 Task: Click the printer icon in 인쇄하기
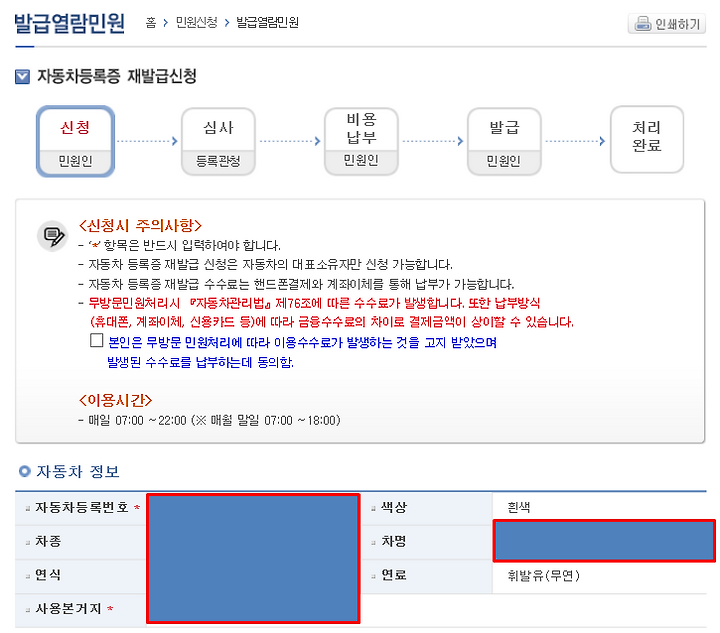pos(642,23)
